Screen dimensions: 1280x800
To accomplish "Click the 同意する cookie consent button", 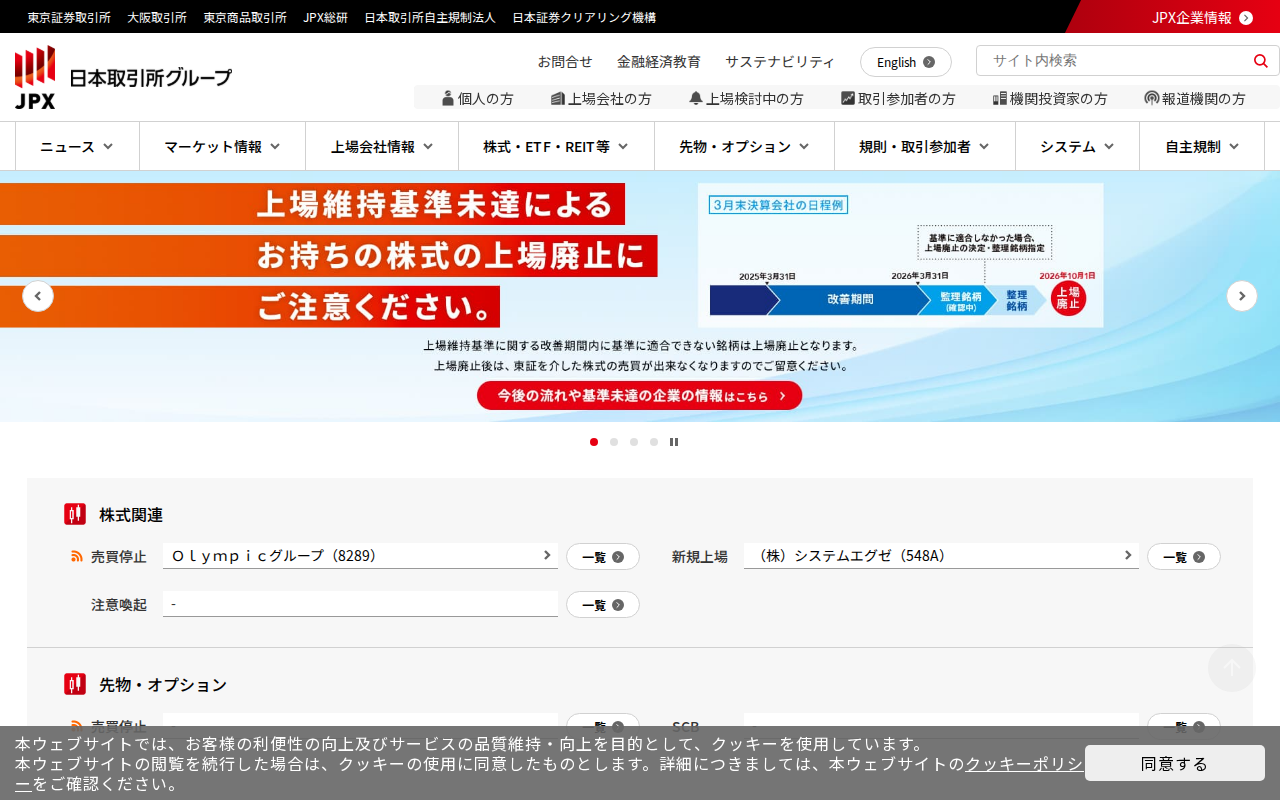I will 1174,763.
